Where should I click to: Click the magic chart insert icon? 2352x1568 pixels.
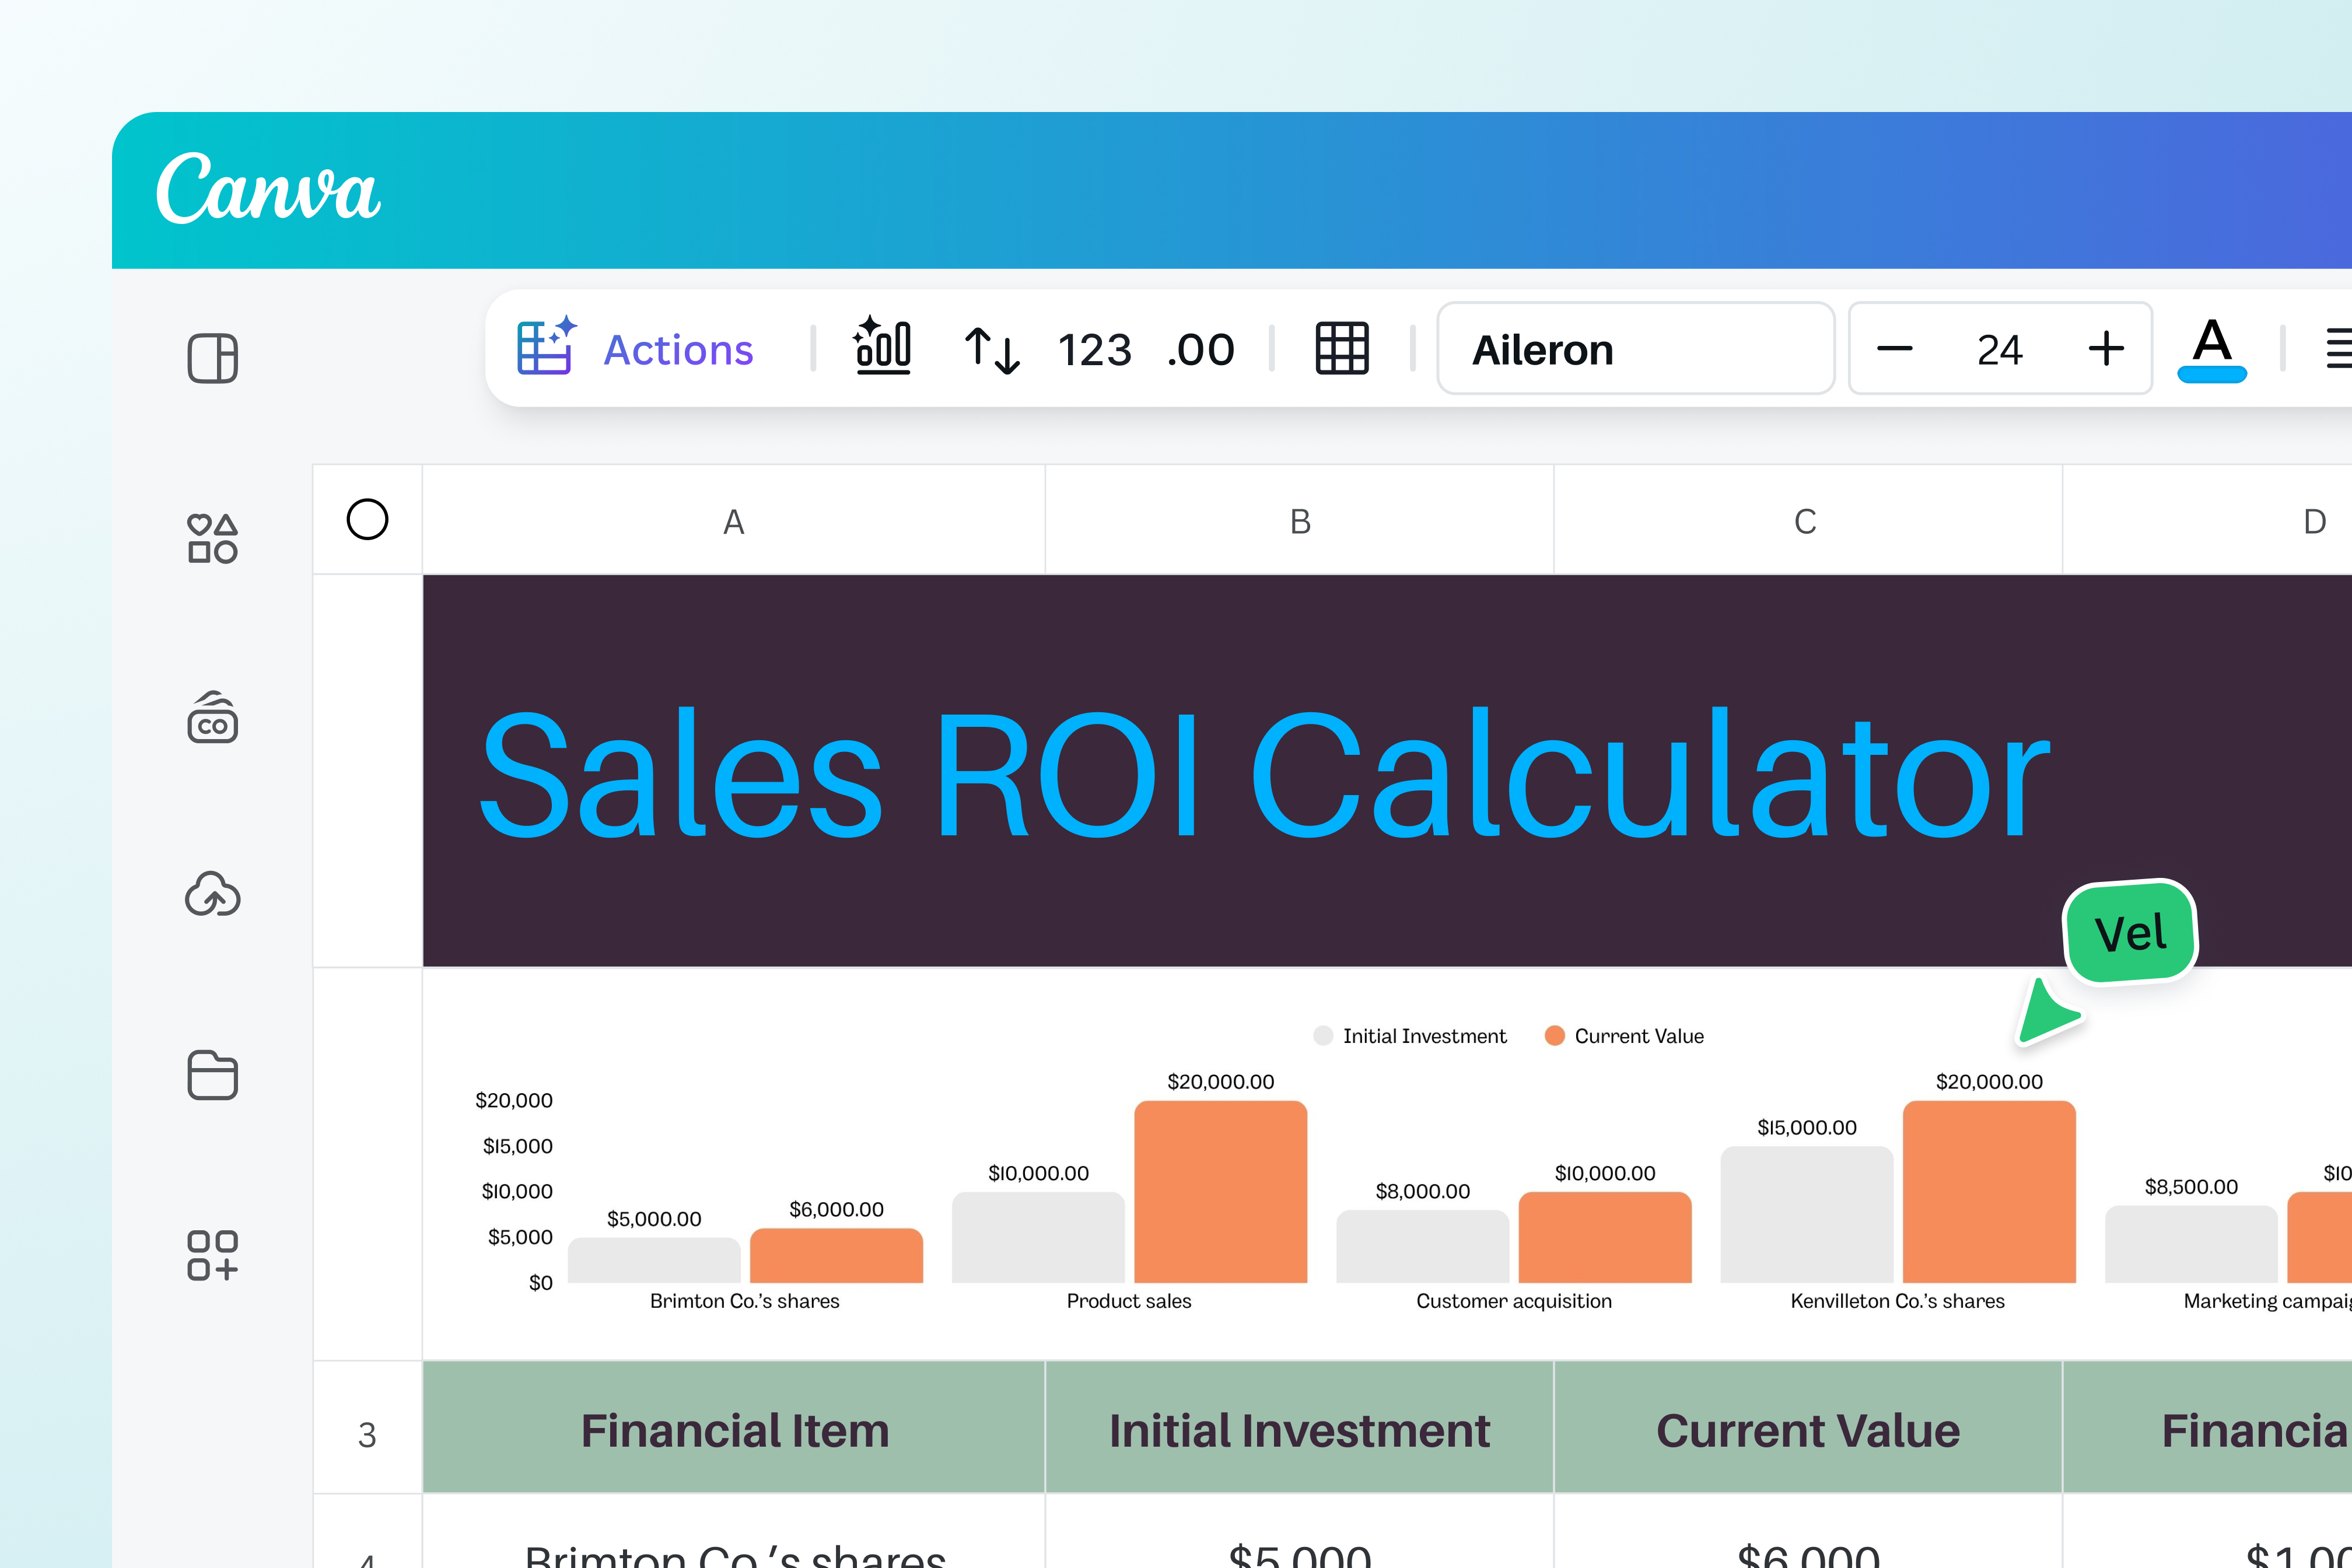(x=881, y=346)
